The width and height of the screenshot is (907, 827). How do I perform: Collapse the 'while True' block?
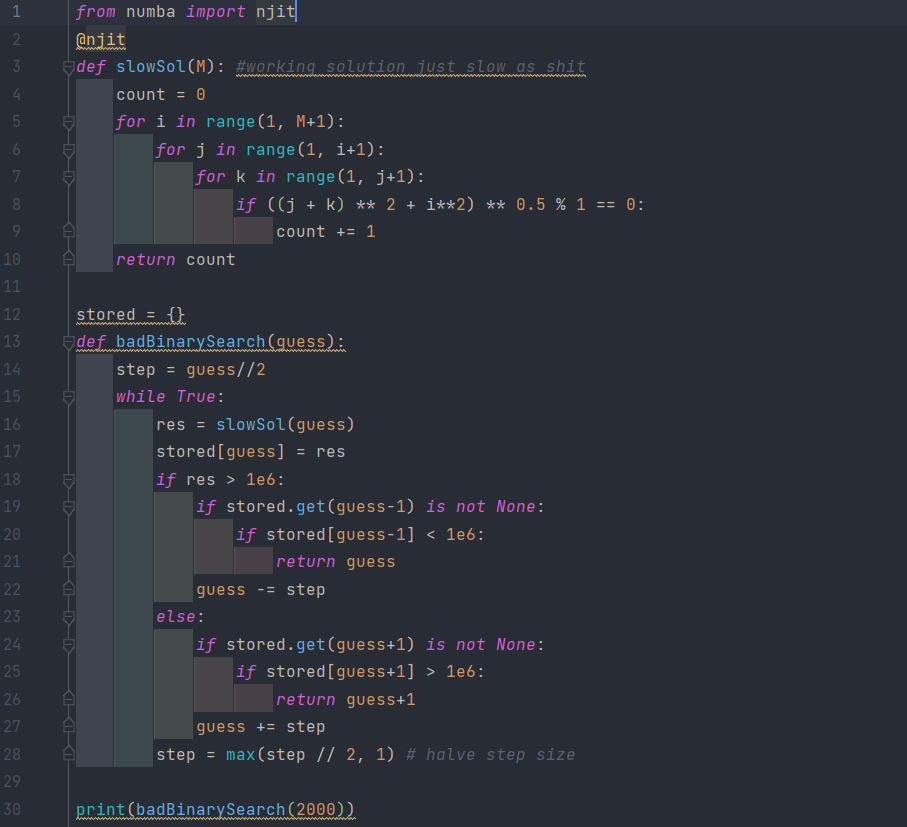(68, 397)
